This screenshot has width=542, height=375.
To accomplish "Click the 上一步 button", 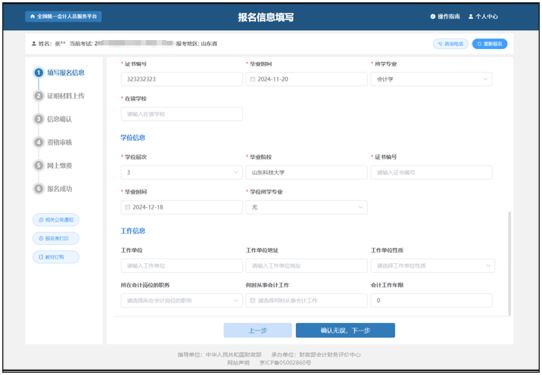I will 258,330.
